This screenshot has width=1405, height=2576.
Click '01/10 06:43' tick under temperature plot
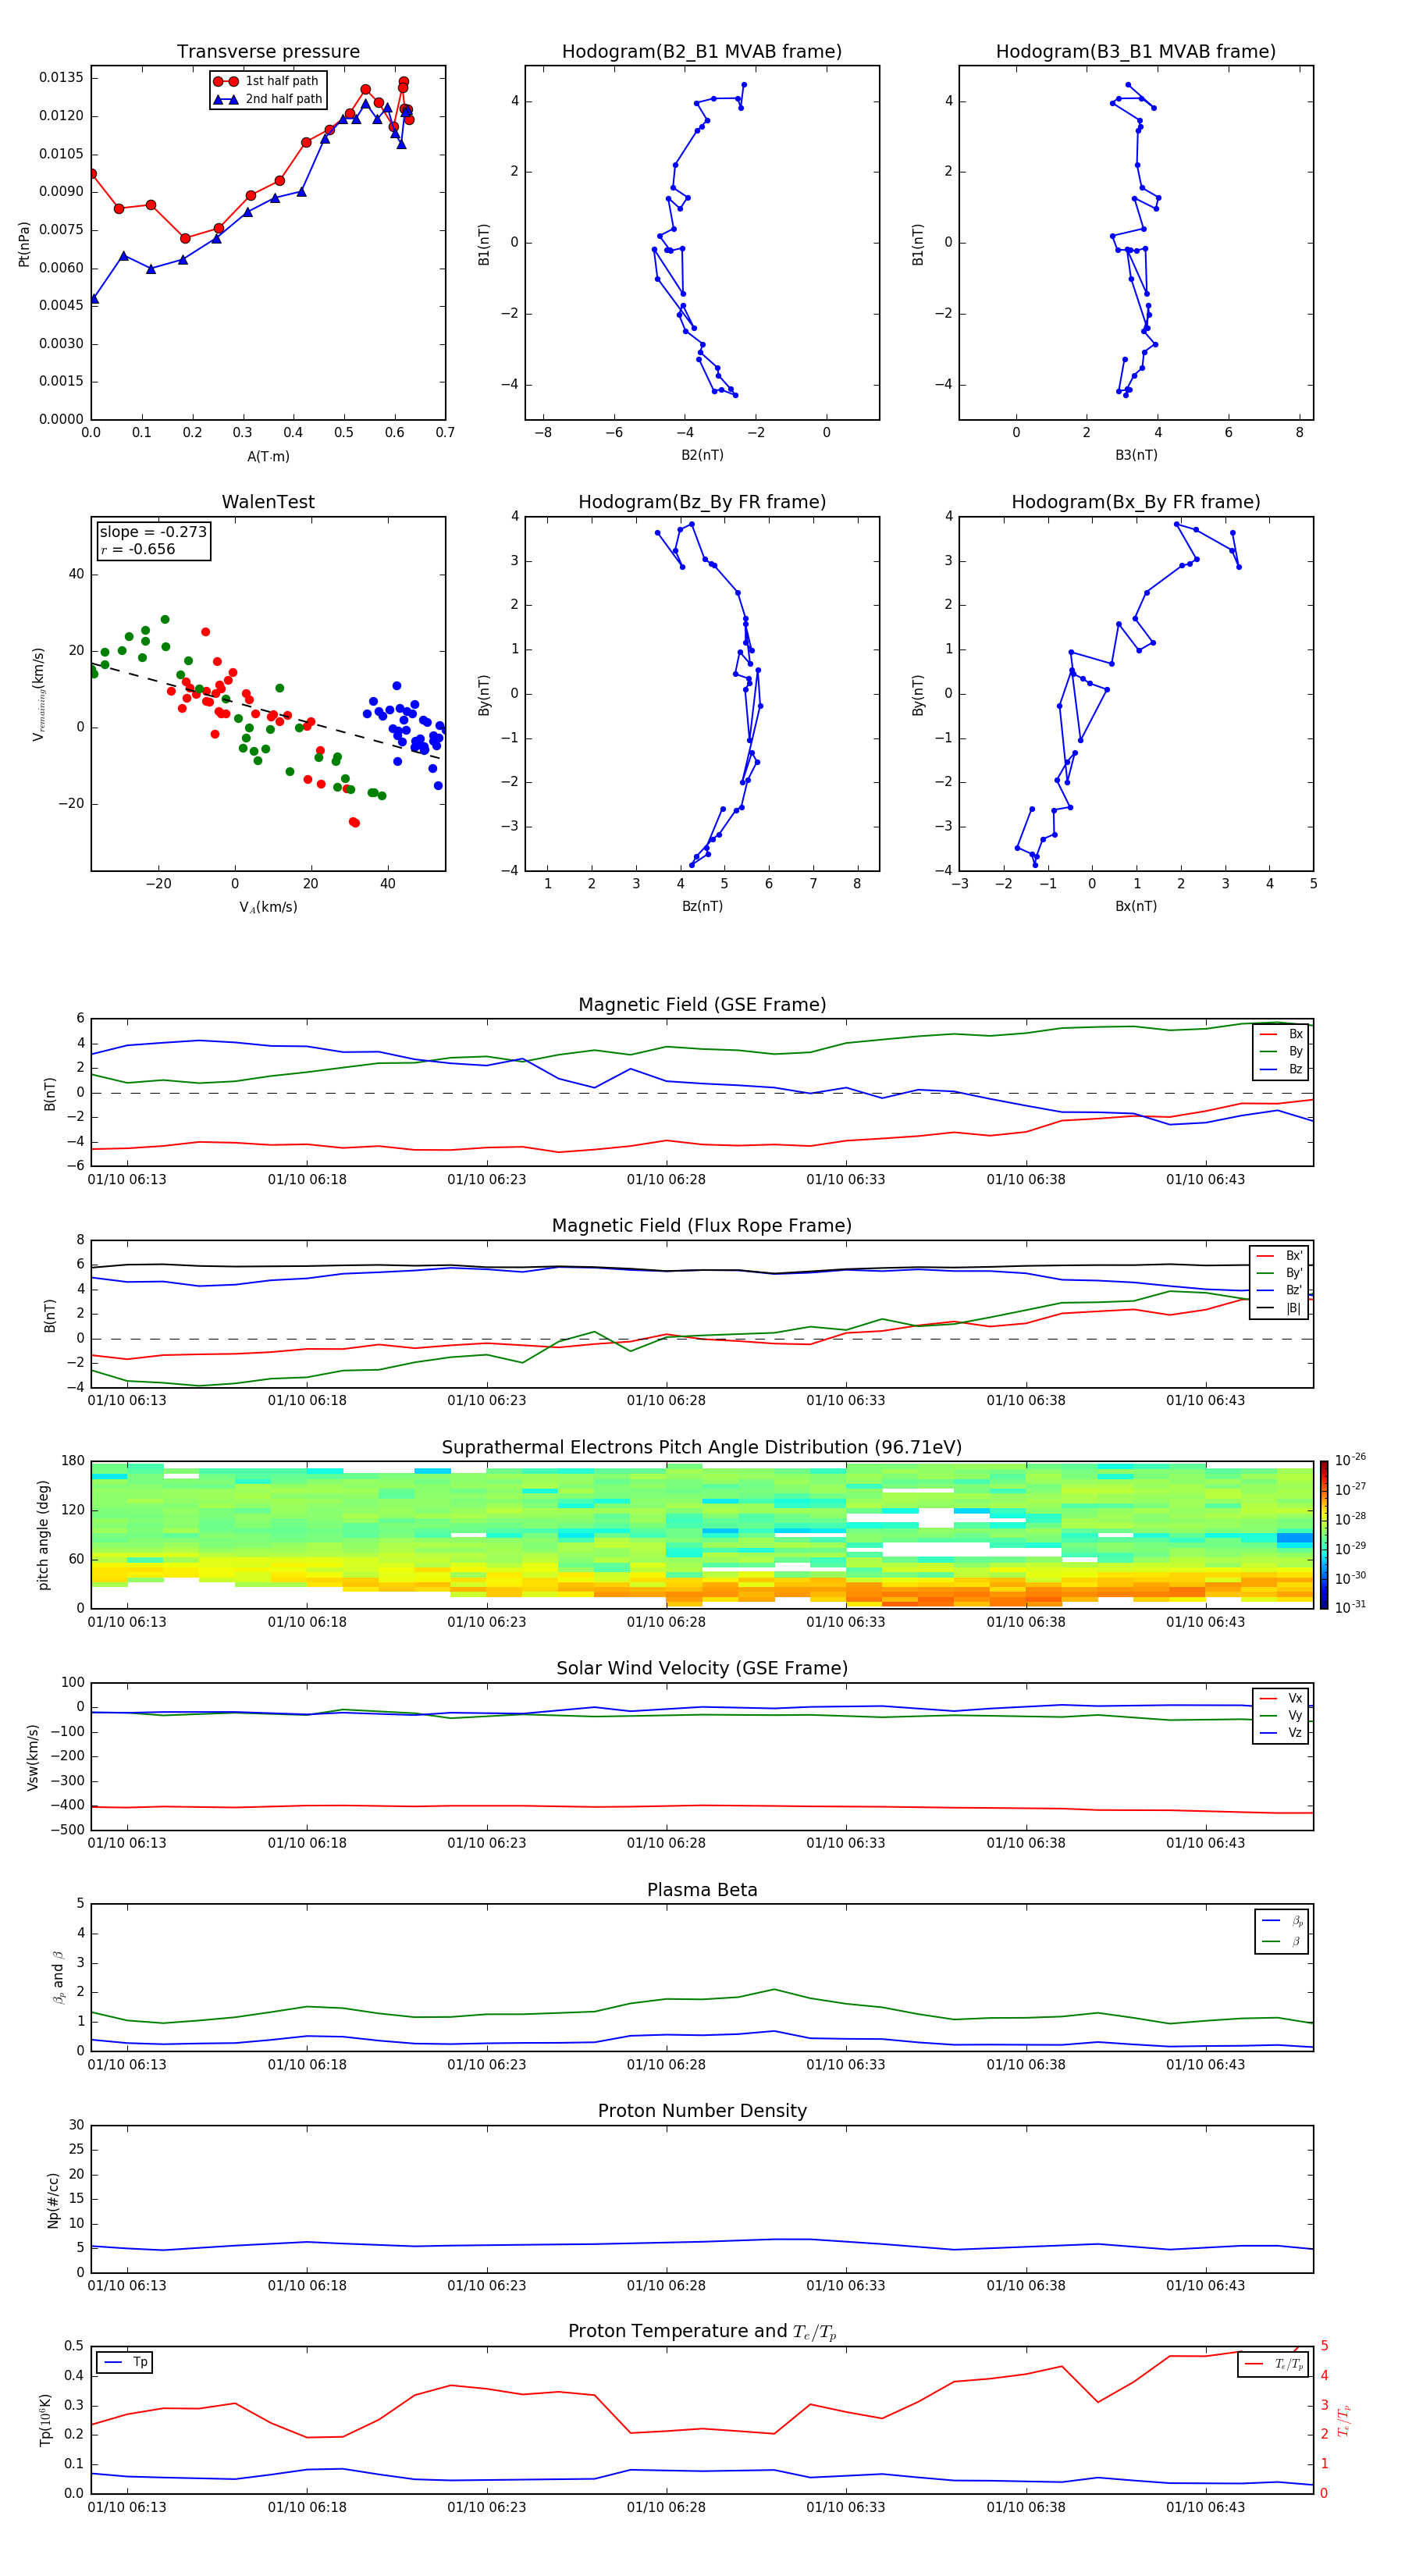[x=1206, y=2508]
